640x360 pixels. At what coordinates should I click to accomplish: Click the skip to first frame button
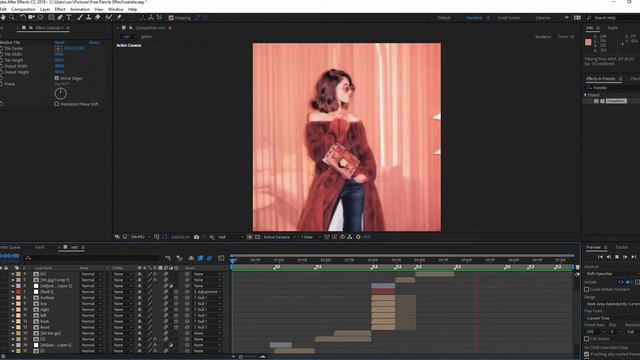pyautogui.click(x=600, y=257)
